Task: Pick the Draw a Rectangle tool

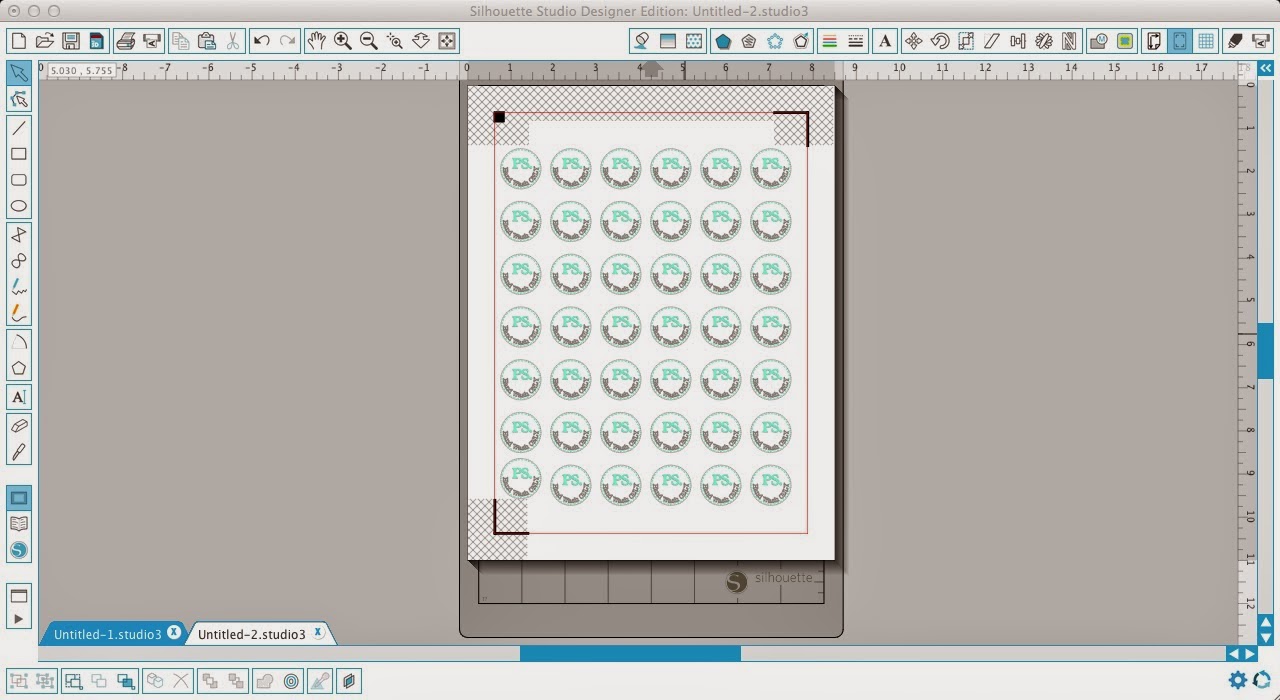Action: (x=18, y=154)
